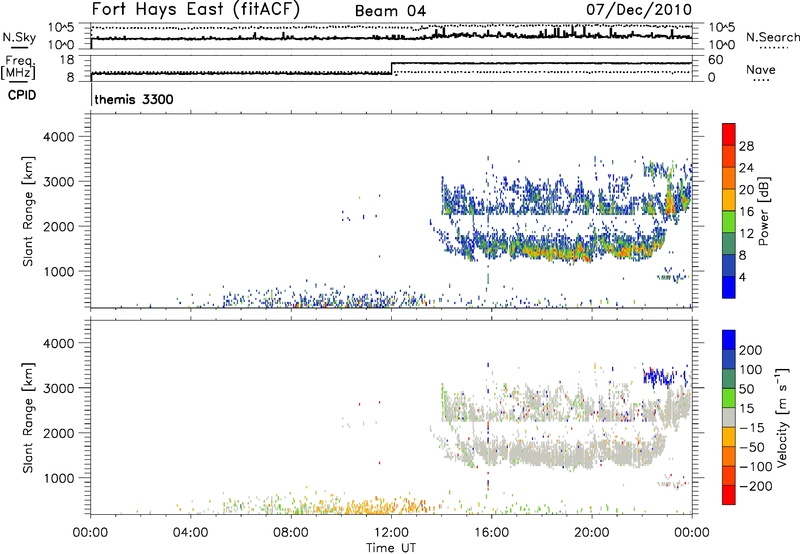Viewport: 800px width, 554px height.
Task: Click the 'Power [dB]' color bar label
Action: click(763, 211)
